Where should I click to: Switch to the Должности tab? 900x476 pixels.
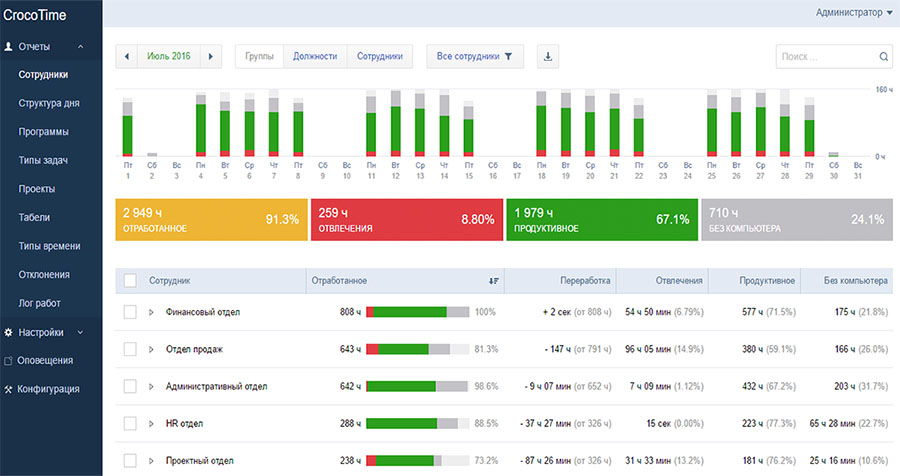pos(315,57)
